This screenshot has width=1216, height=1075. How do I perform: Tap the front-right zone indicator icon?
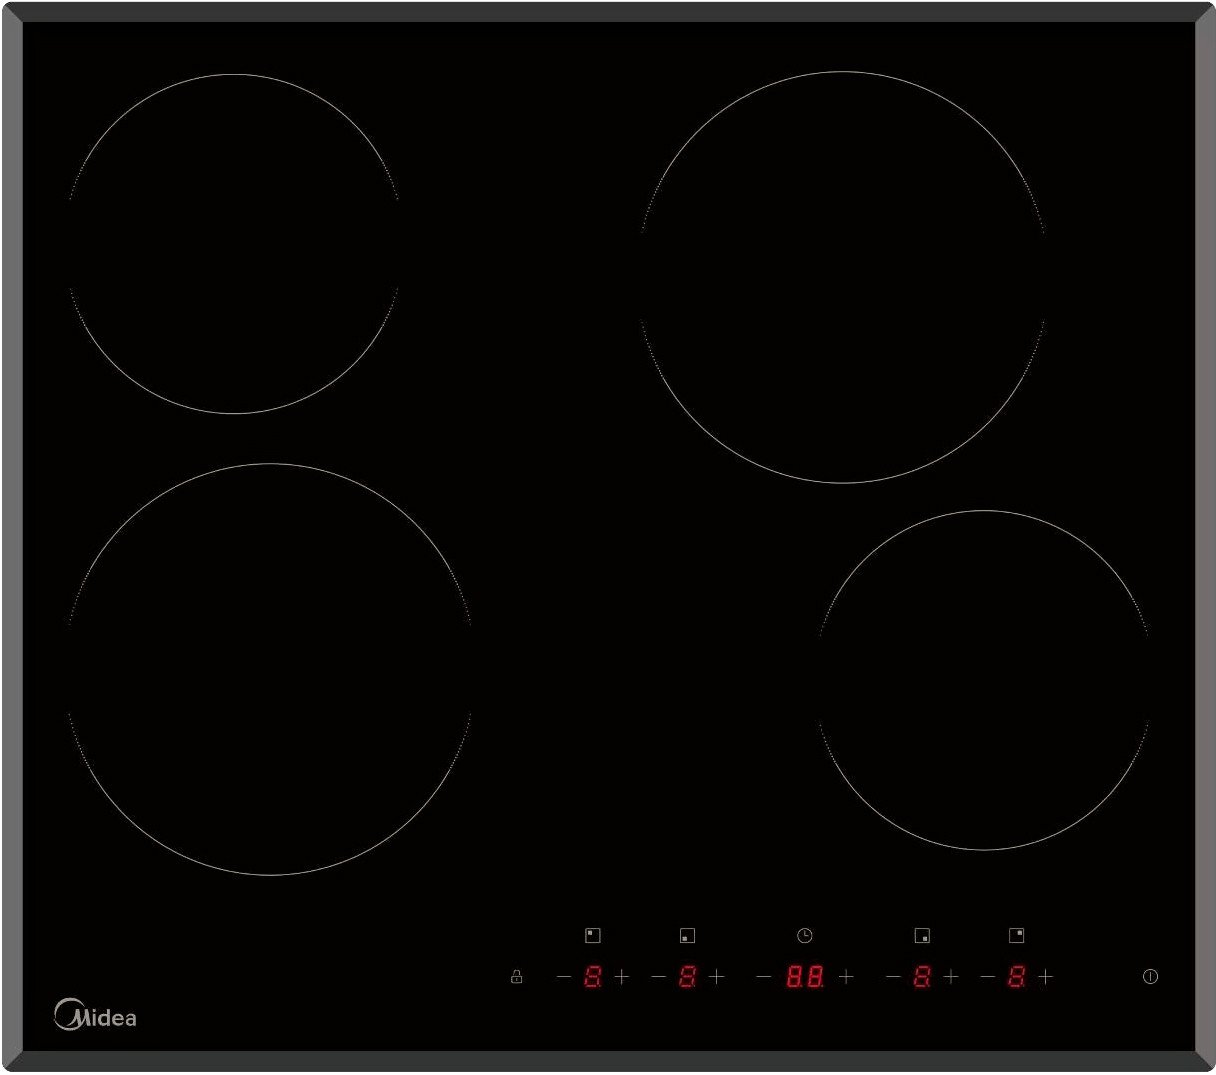coord(922,936)
